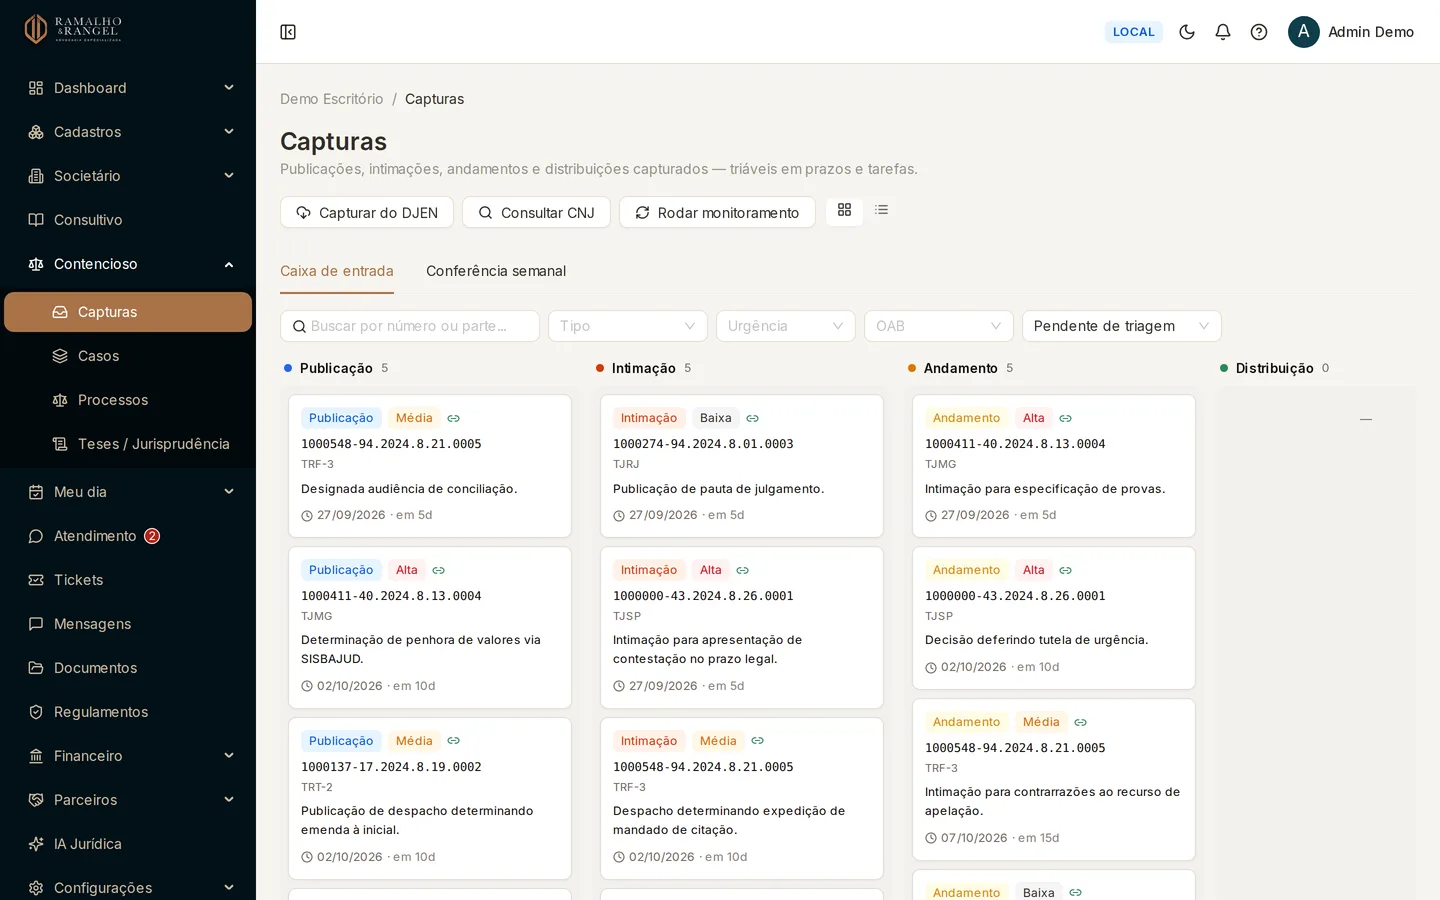The image size is (1440, 900).
Task: Open Atendimento chat icon
Action: point(36,536)
